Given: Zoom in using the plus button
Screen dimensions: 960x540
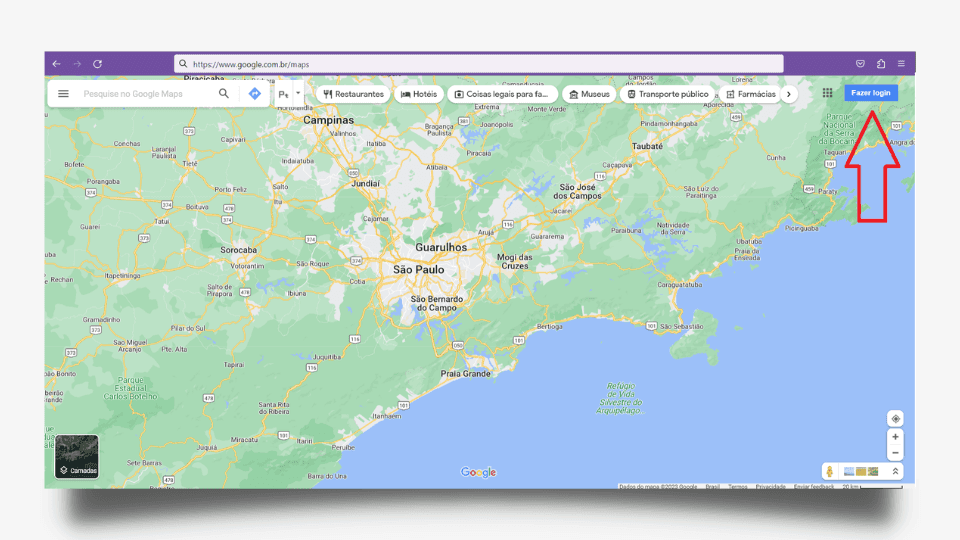Looking at the screenshot, I should [x=895, y=437].
